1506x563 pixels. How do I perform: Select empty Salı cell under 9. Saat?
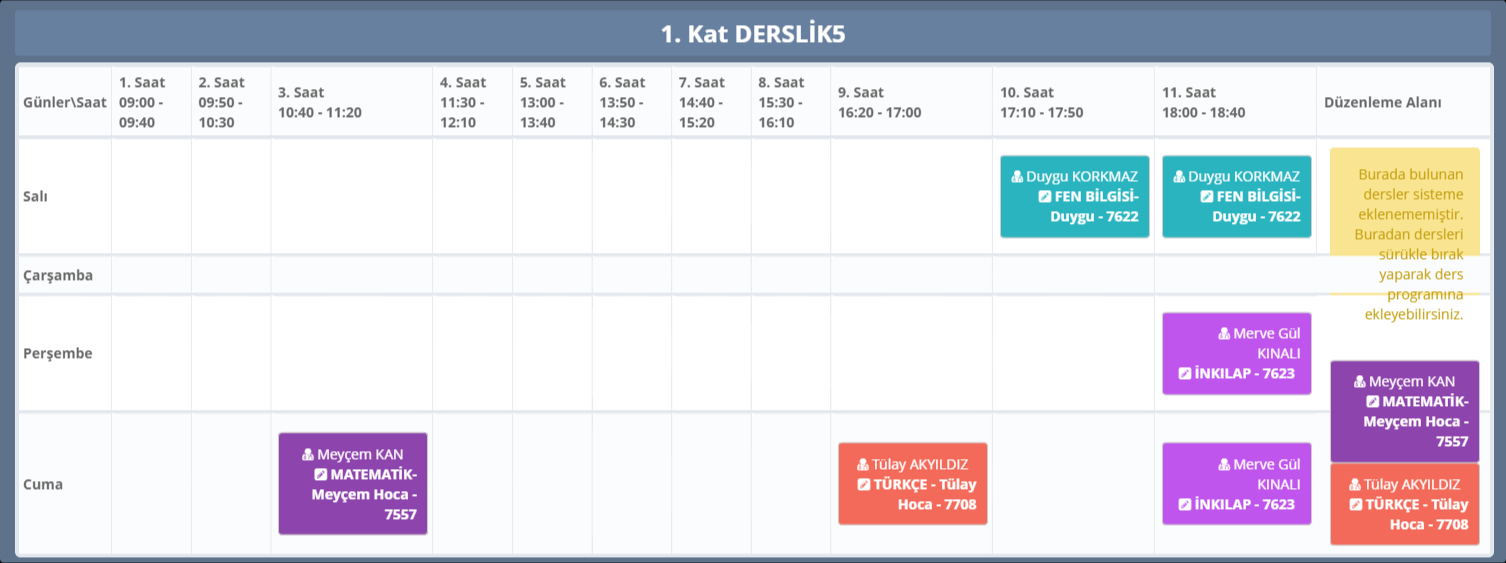click(x=911, y=196)
